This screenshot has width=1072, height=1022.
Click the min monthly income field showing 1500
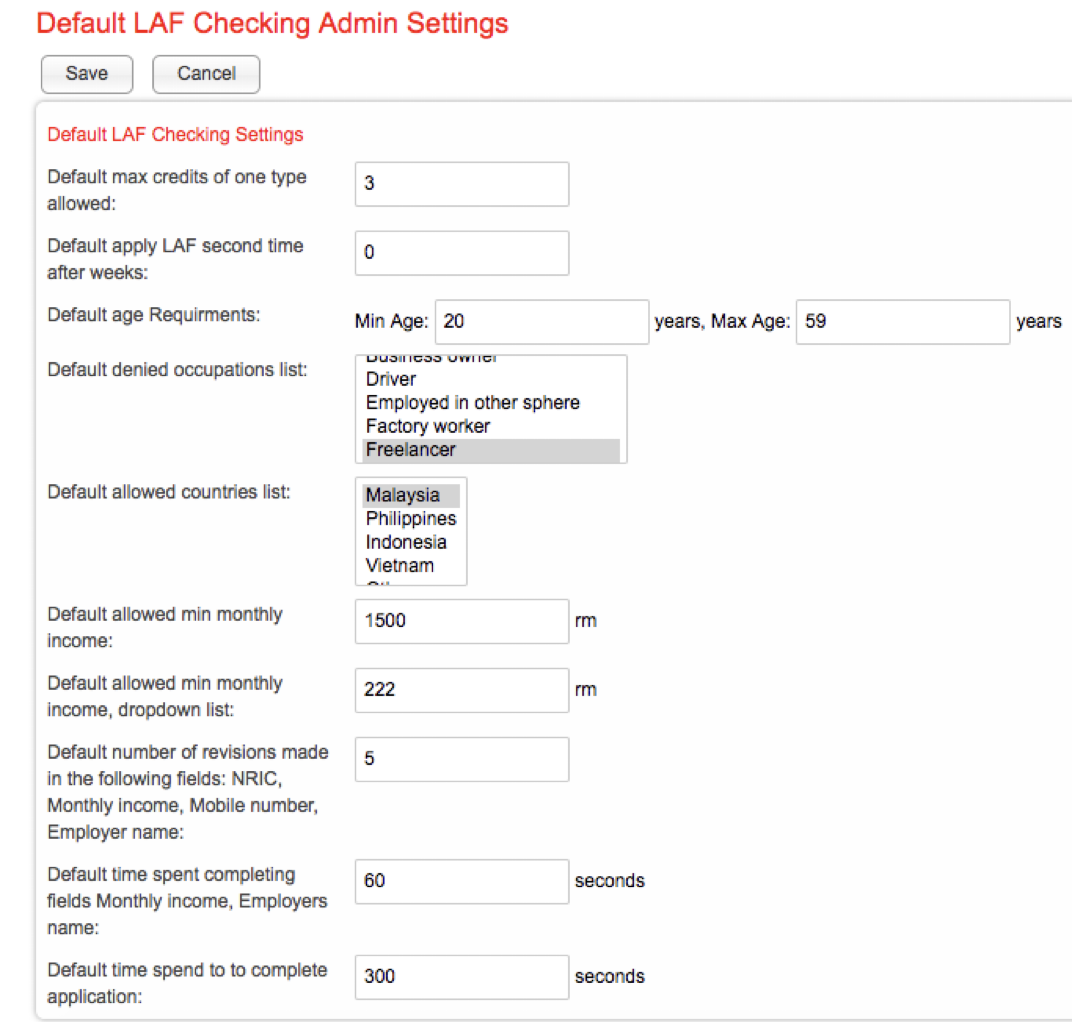pos(461,621)
